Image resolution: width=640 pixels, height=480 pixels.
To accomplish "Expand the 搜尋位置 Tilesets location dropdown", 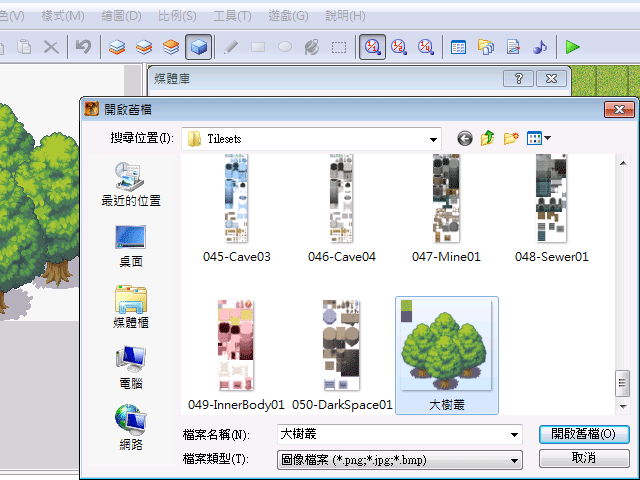I will [433, 140].
